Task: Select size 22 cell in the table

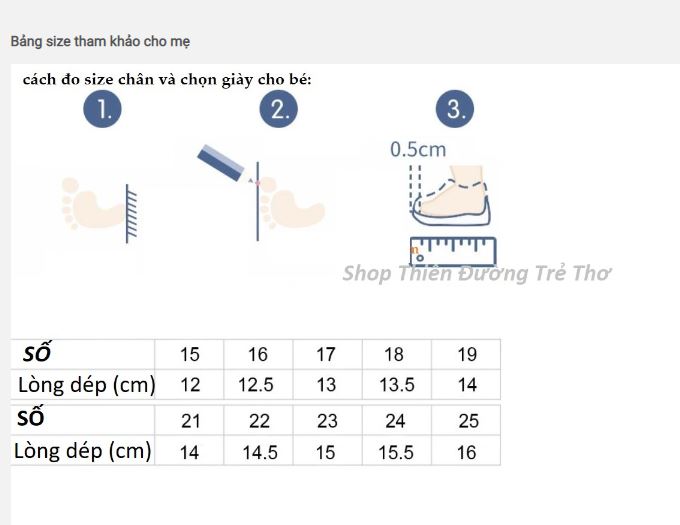Action: click(x=259, y=421)
